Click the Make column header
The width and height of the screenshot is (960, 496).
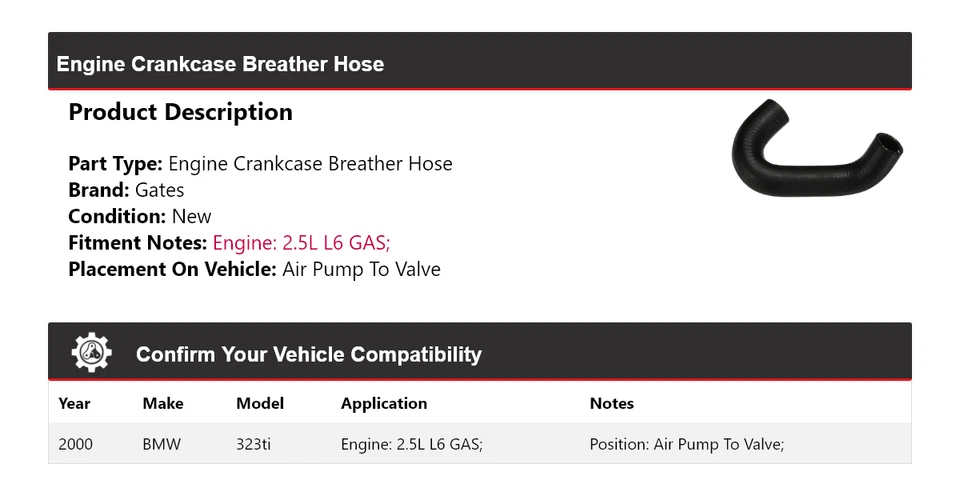(163, 404)
